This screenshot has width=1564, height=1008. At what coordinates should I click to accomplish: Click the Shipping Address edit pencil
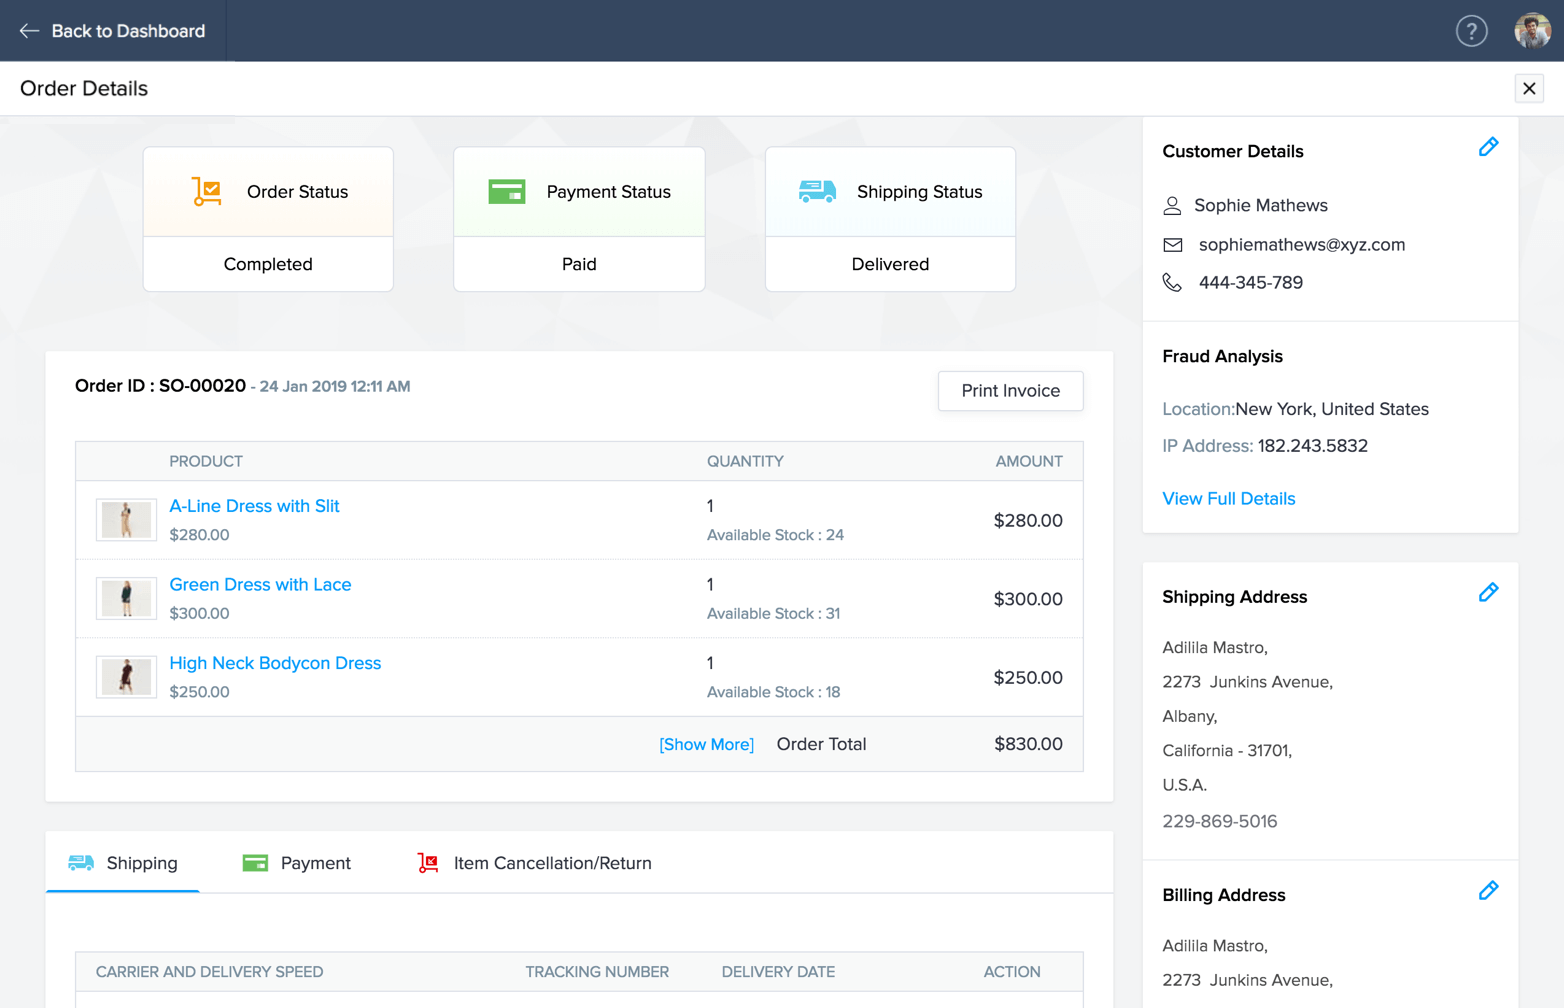1488,593
